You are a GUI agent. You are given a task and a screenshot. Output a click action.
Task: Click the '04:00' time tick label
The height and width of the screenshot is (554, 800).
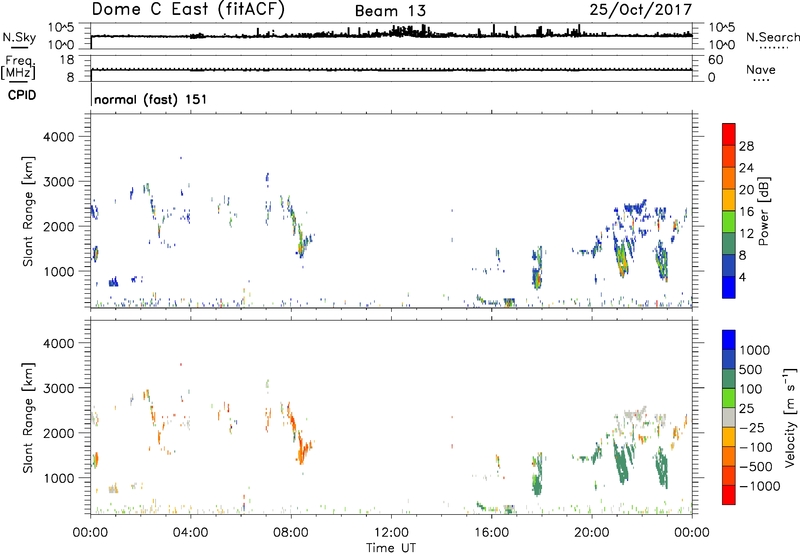(x=190, y=533)
